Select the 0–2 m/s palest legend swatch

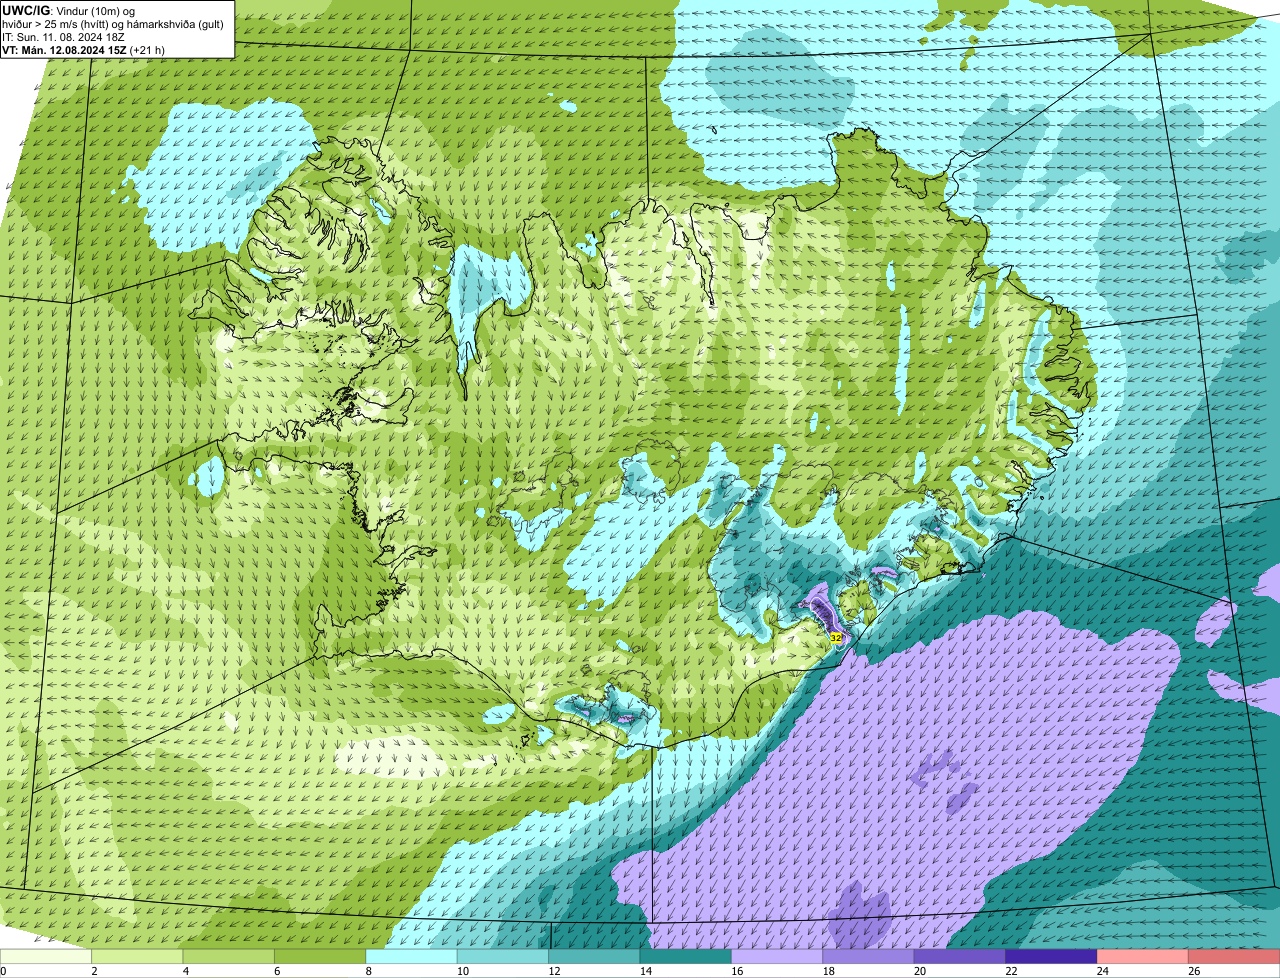click(46, 956)
